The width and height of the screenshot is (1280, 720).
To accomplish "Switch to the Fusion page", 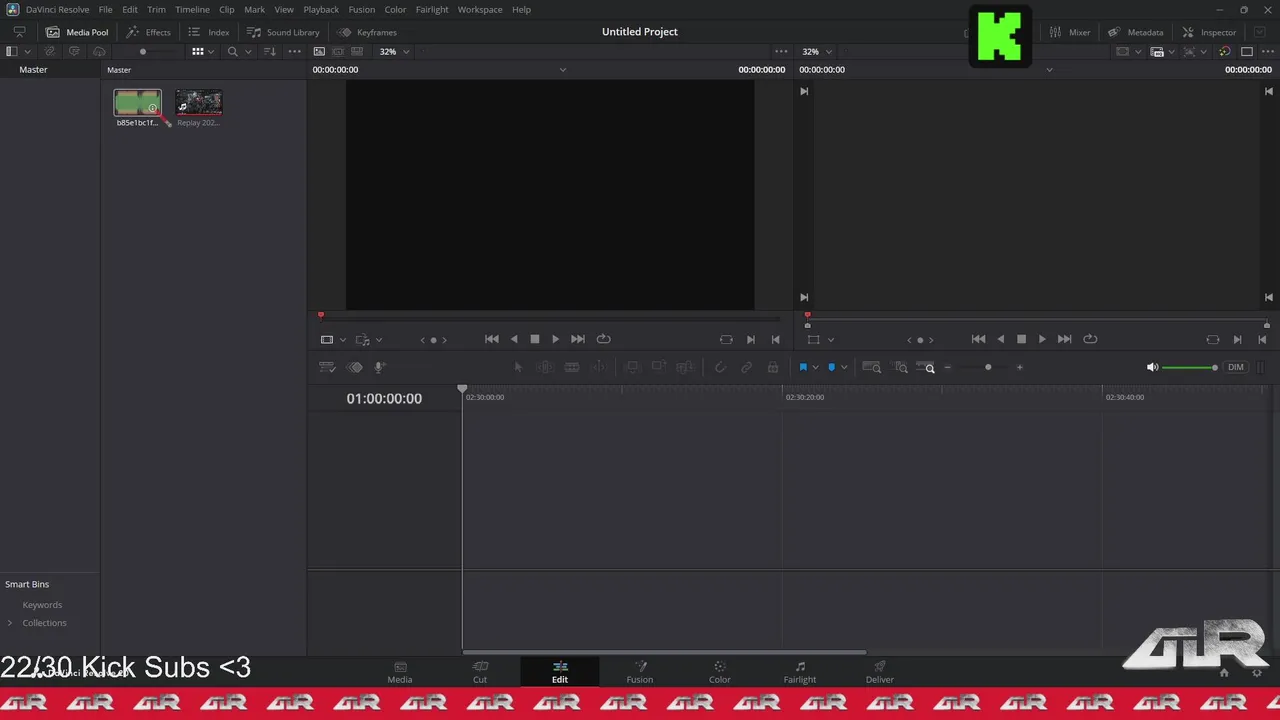I will (640, 672).
